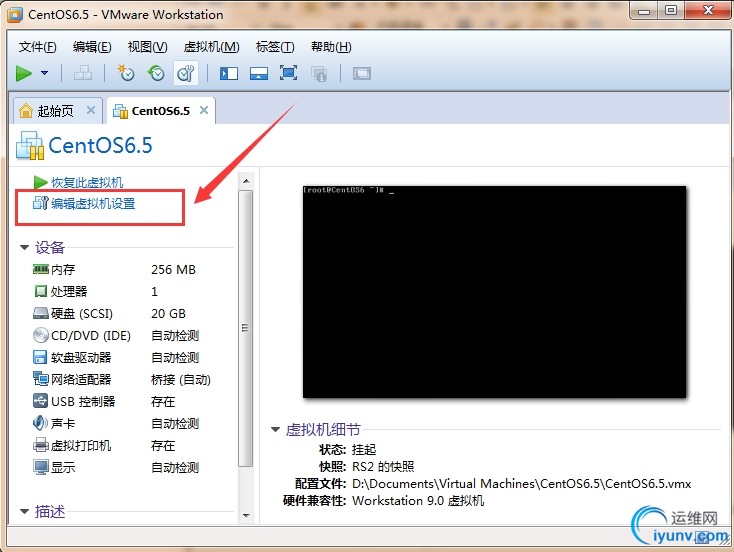Select the 软盘驱动器 floppy icon
This screenshot has width=734, height=552.
pos(40,357)
